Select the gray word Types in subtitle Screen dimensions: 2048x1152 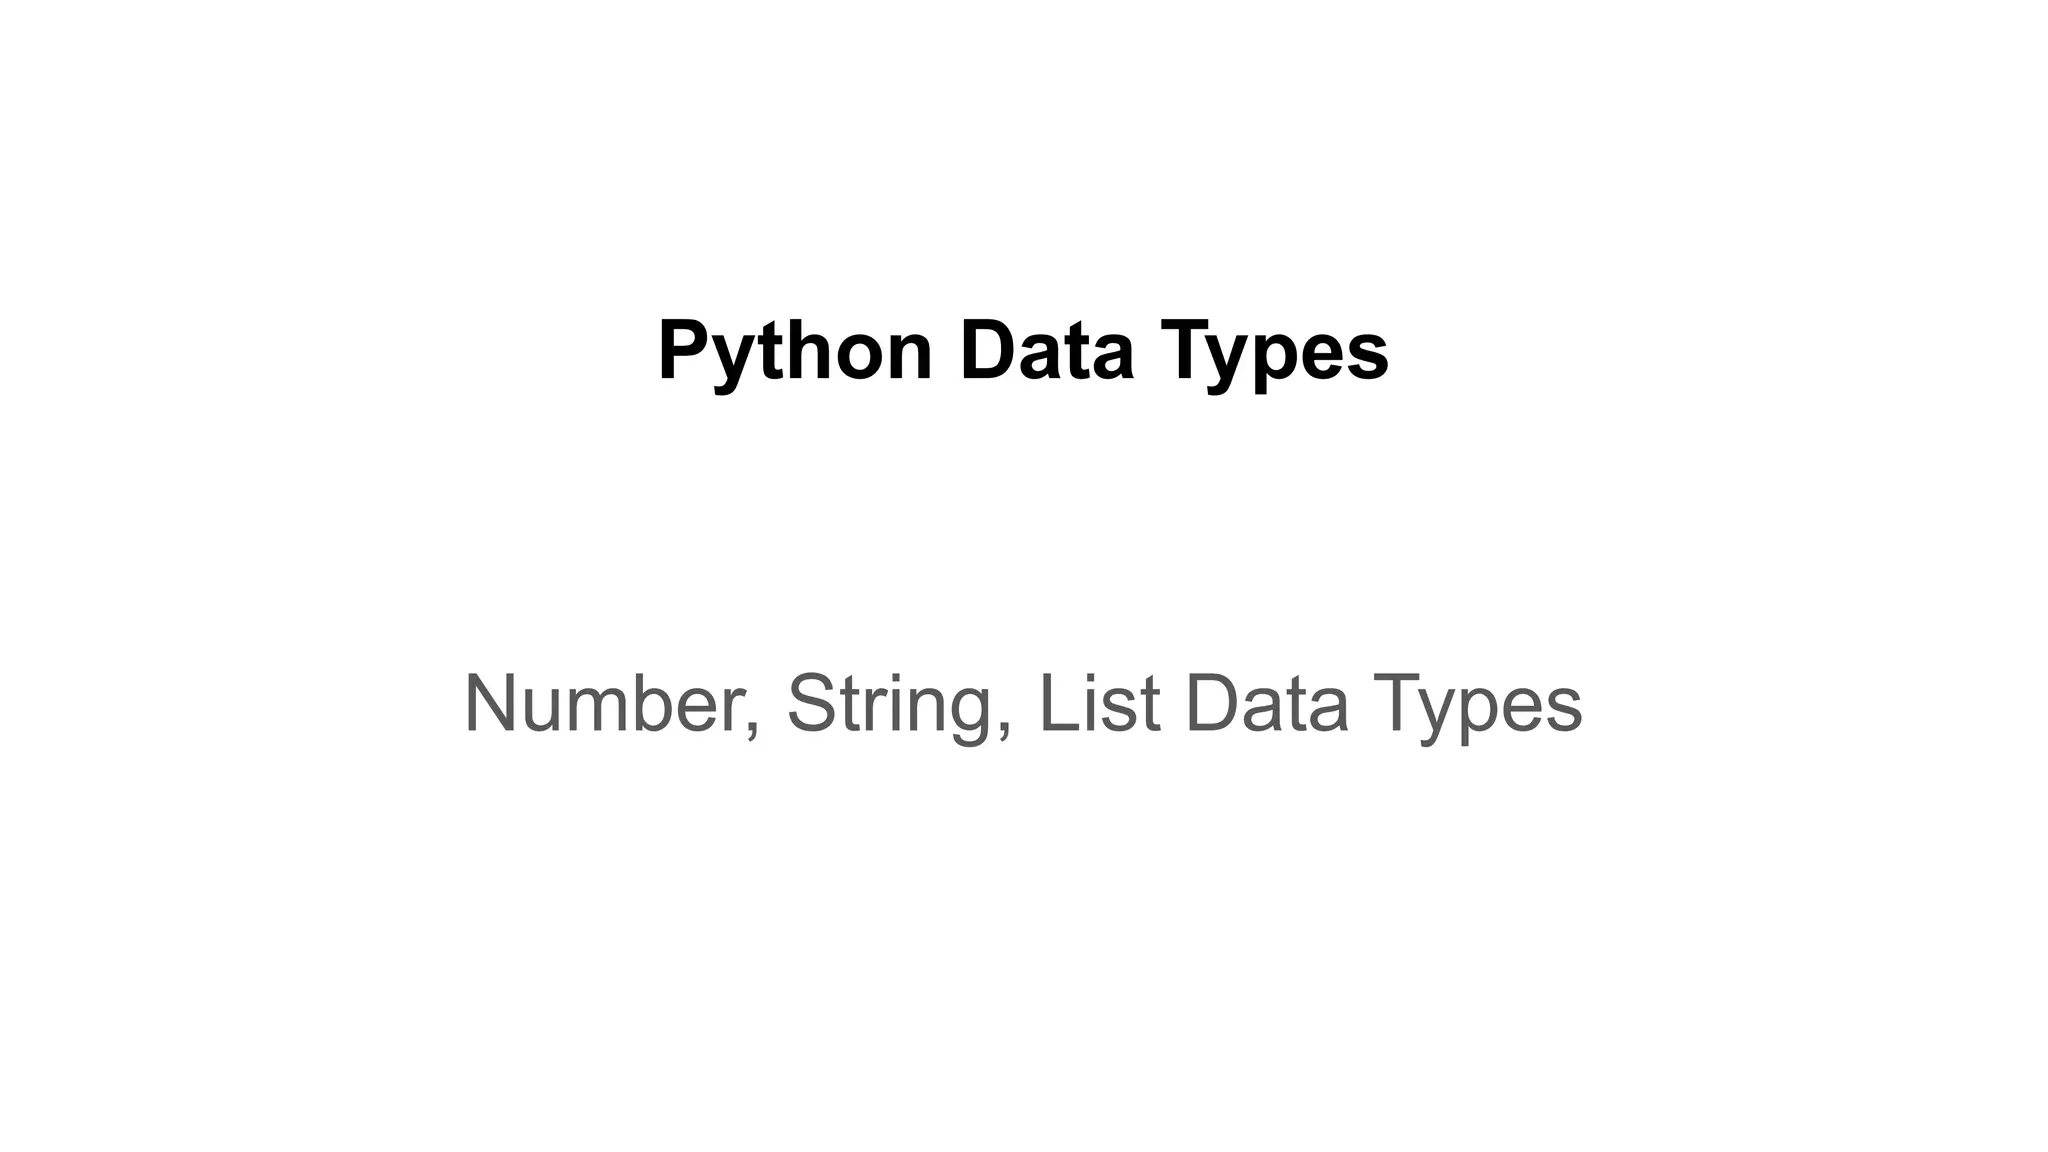tap(1478, 708)
